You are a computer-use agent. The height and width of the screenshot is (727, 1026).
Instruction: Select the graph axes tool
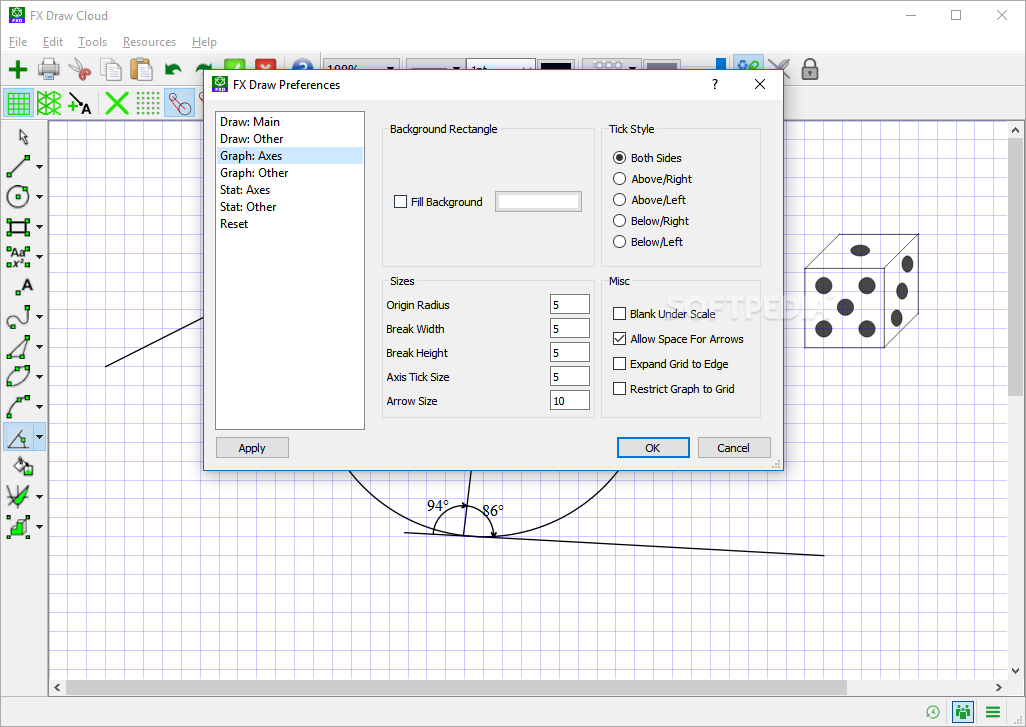coord(18,497)
